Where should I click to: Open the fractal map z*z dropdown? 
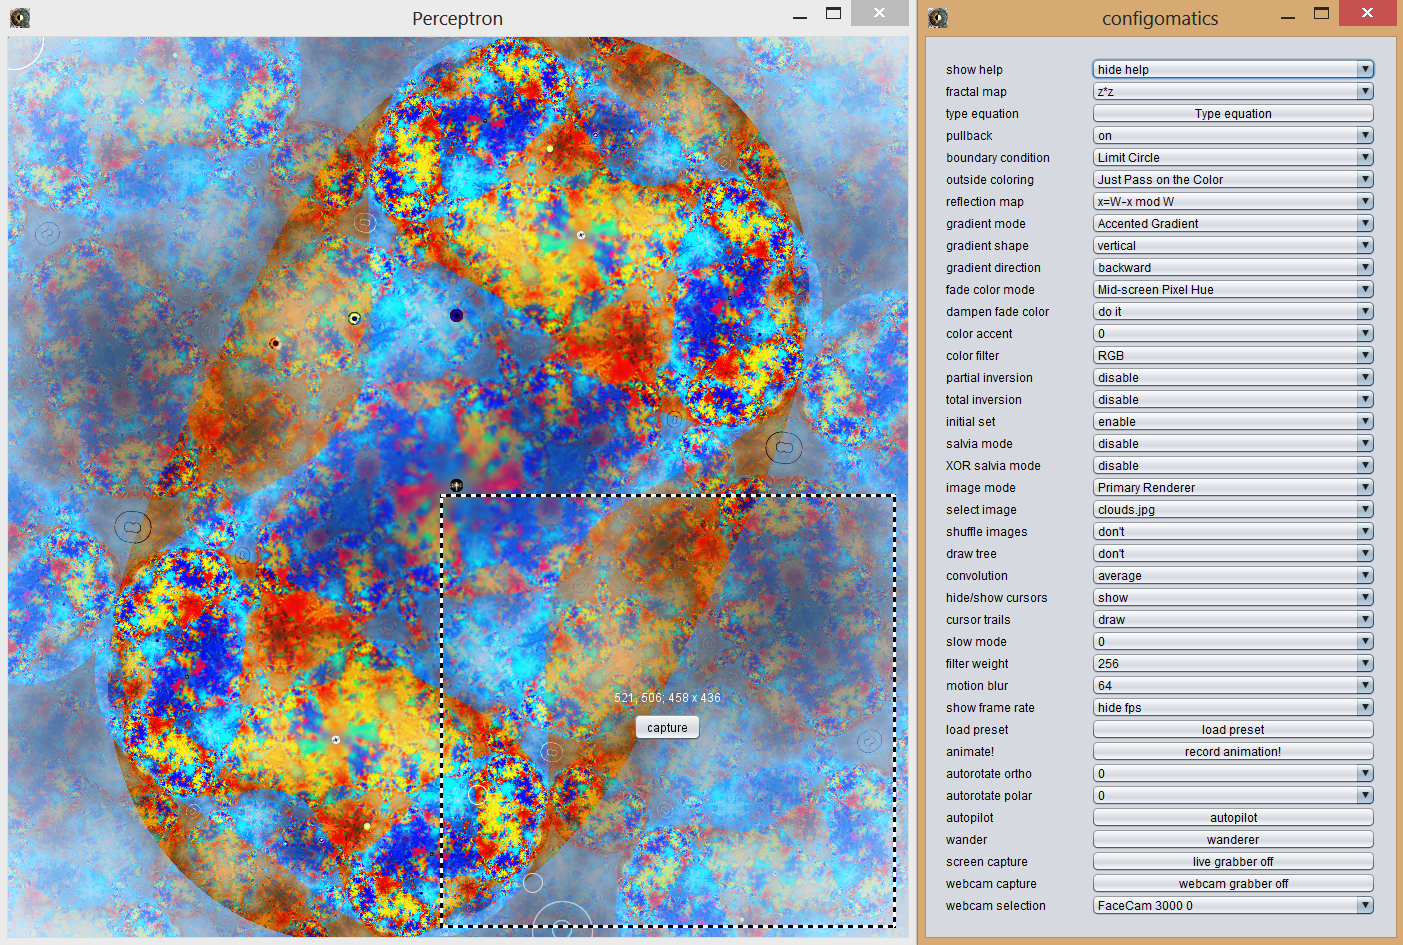1233,92
